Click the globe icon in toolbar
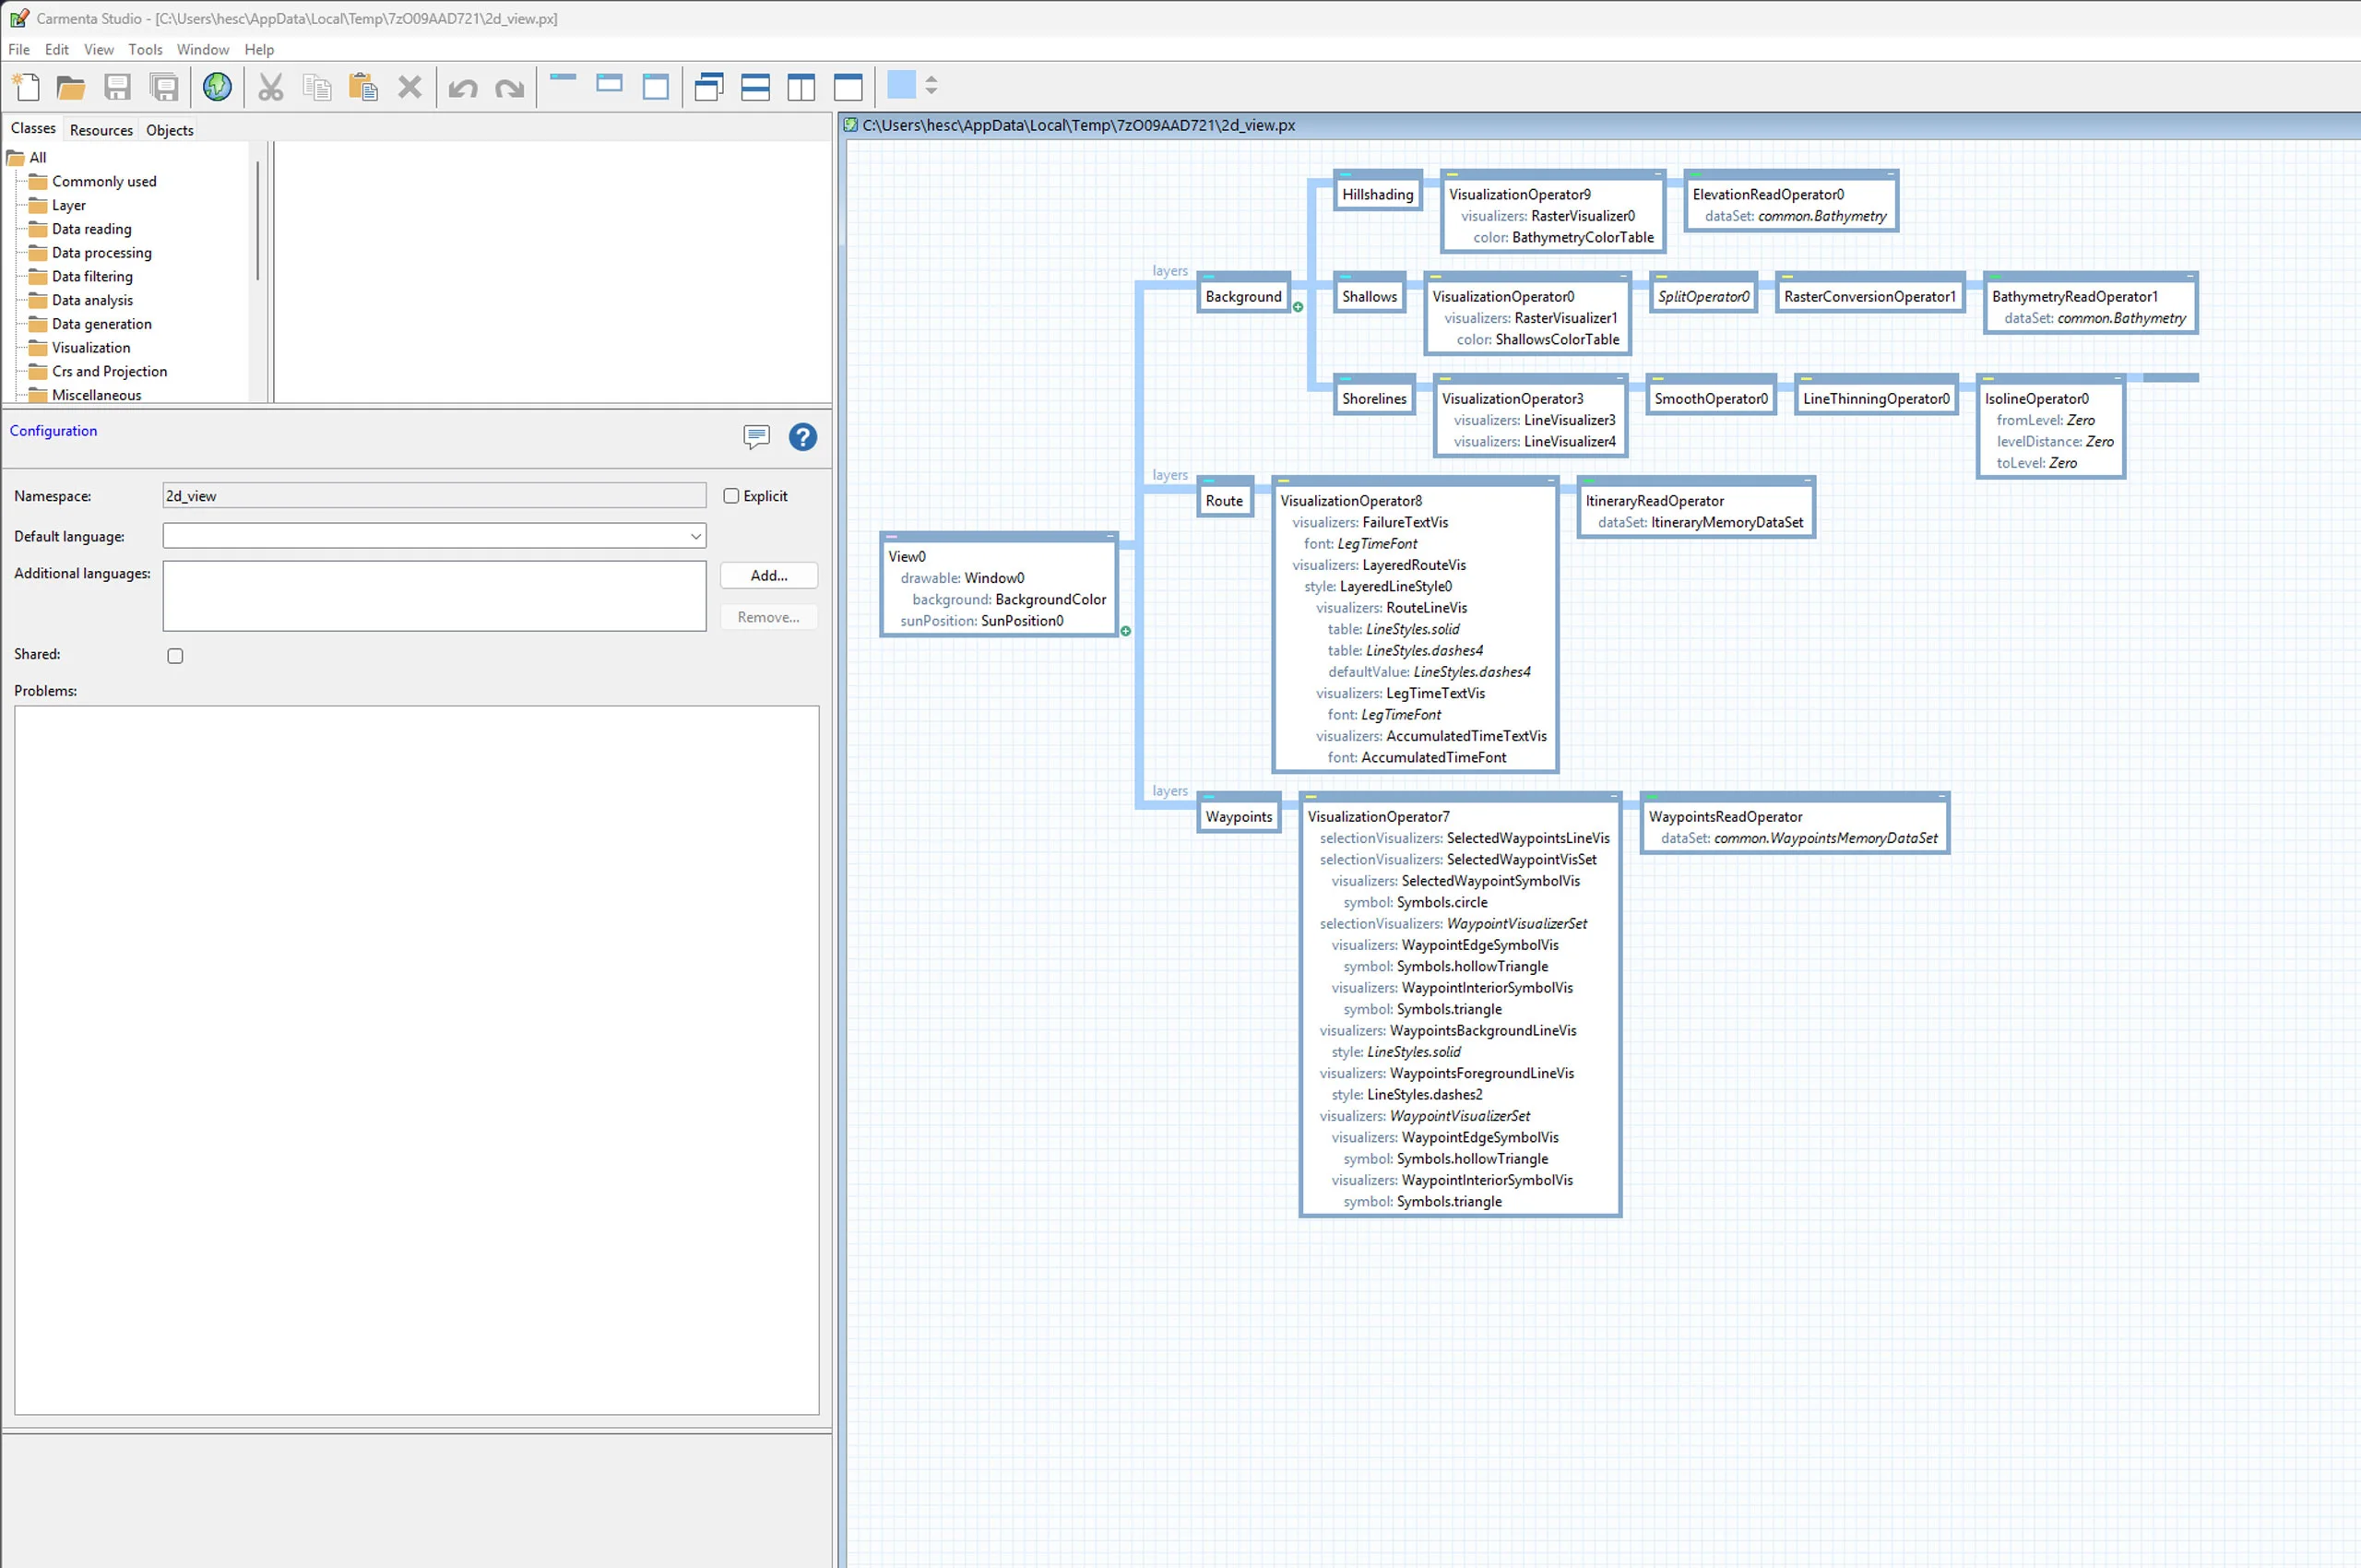 [x=217, y=87]
